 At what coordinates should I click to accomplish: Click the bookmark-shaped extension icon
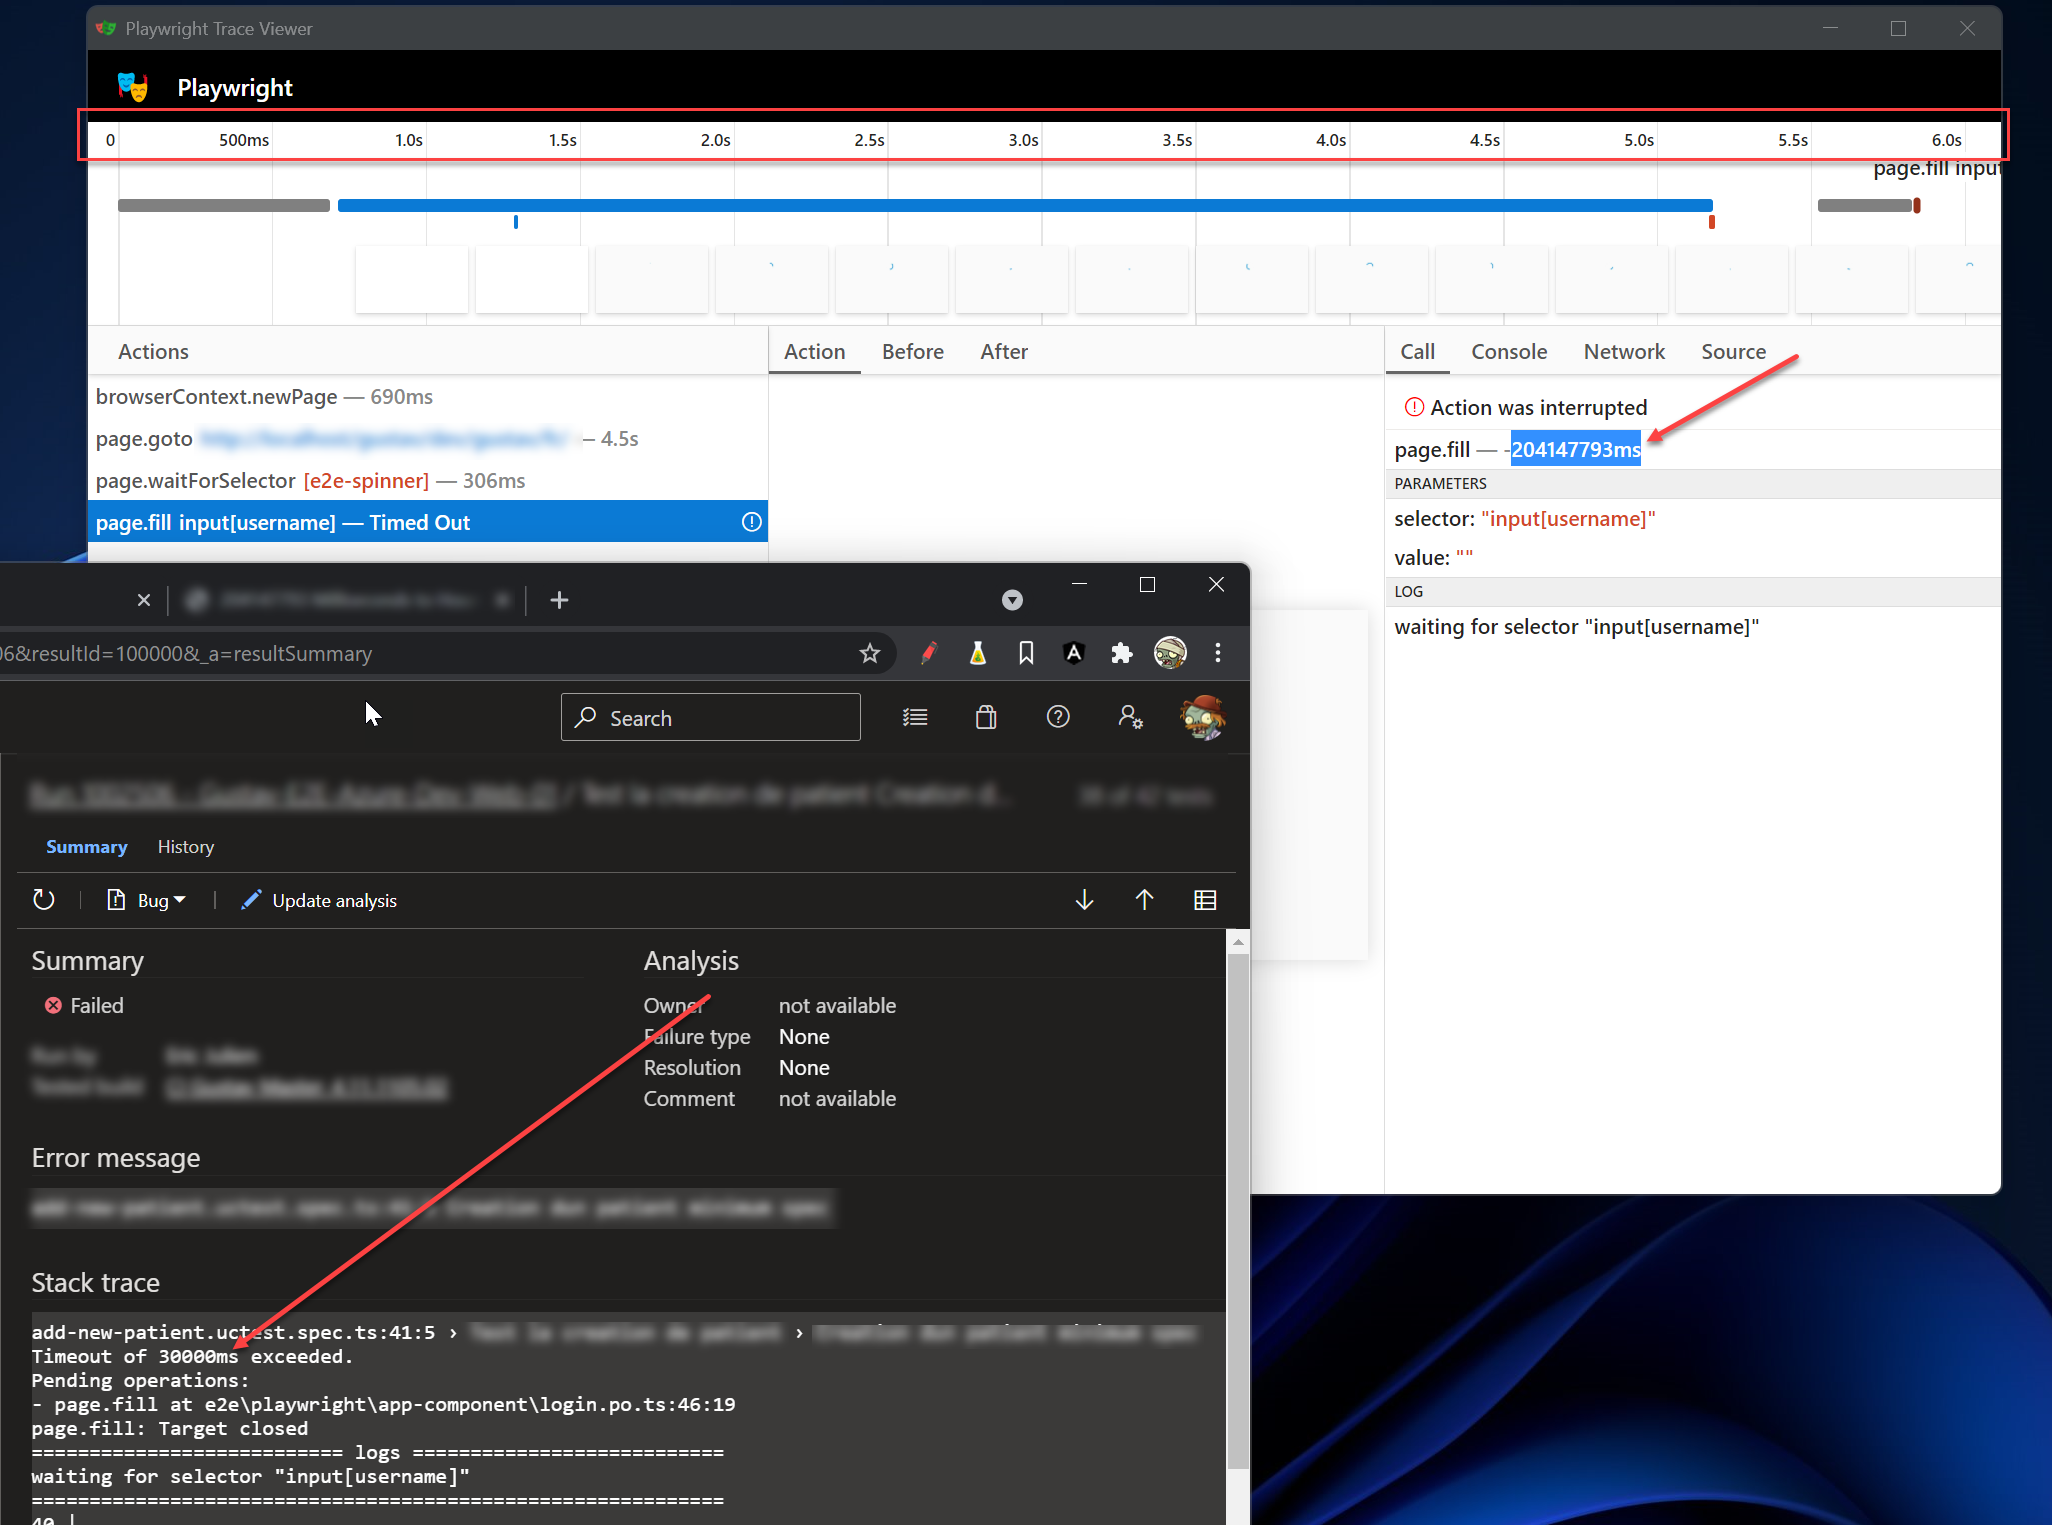tap(1026, 653)
